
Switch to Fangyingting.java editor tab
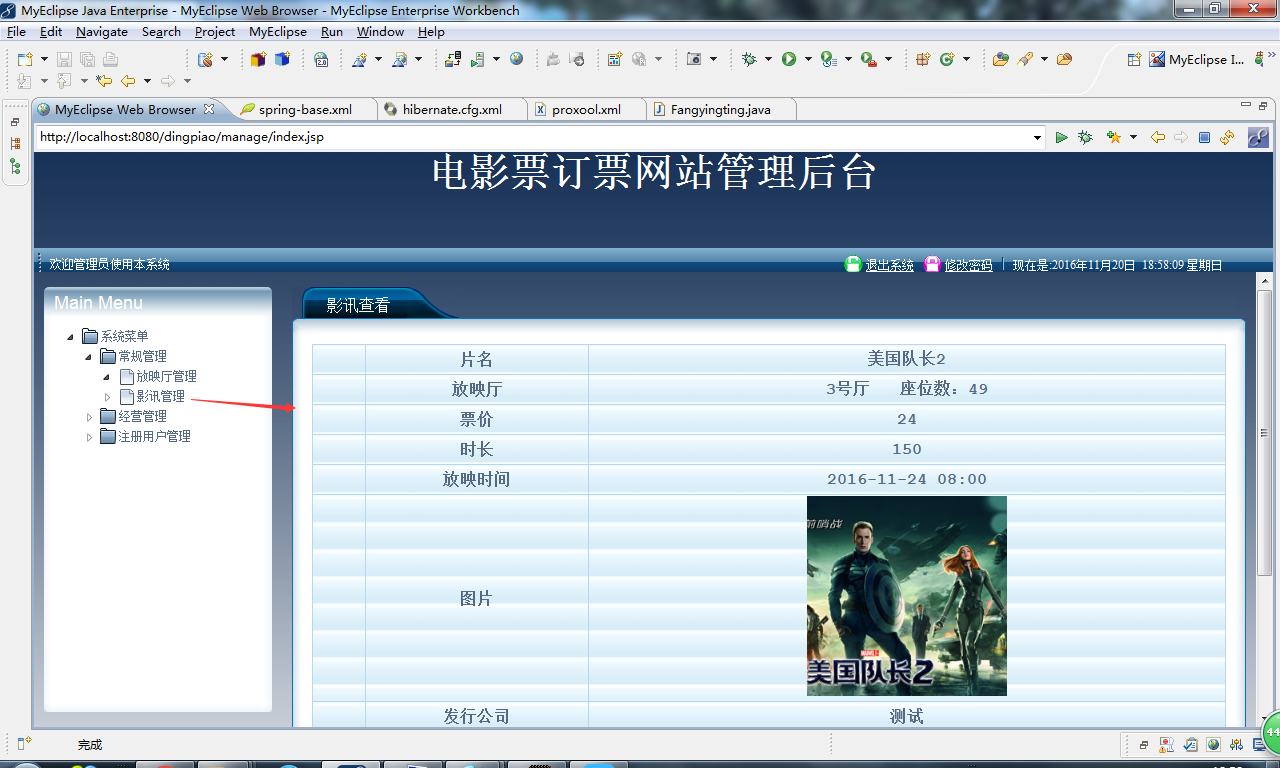(x=720, y=109)
